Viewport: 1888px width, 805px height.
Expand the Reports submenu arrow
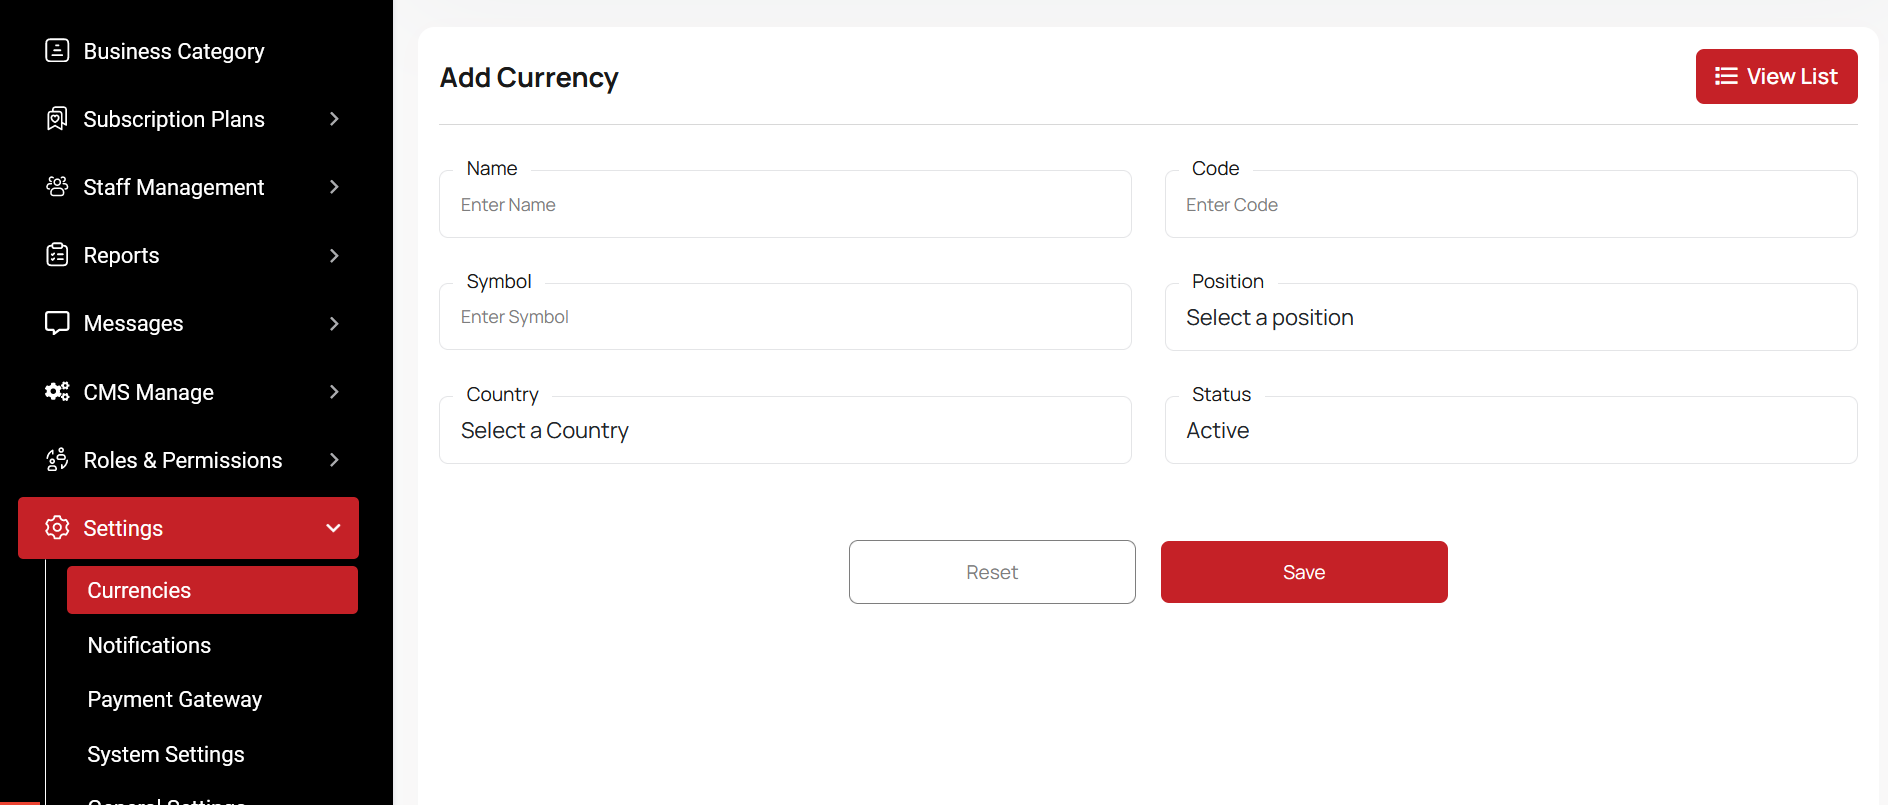334,255
